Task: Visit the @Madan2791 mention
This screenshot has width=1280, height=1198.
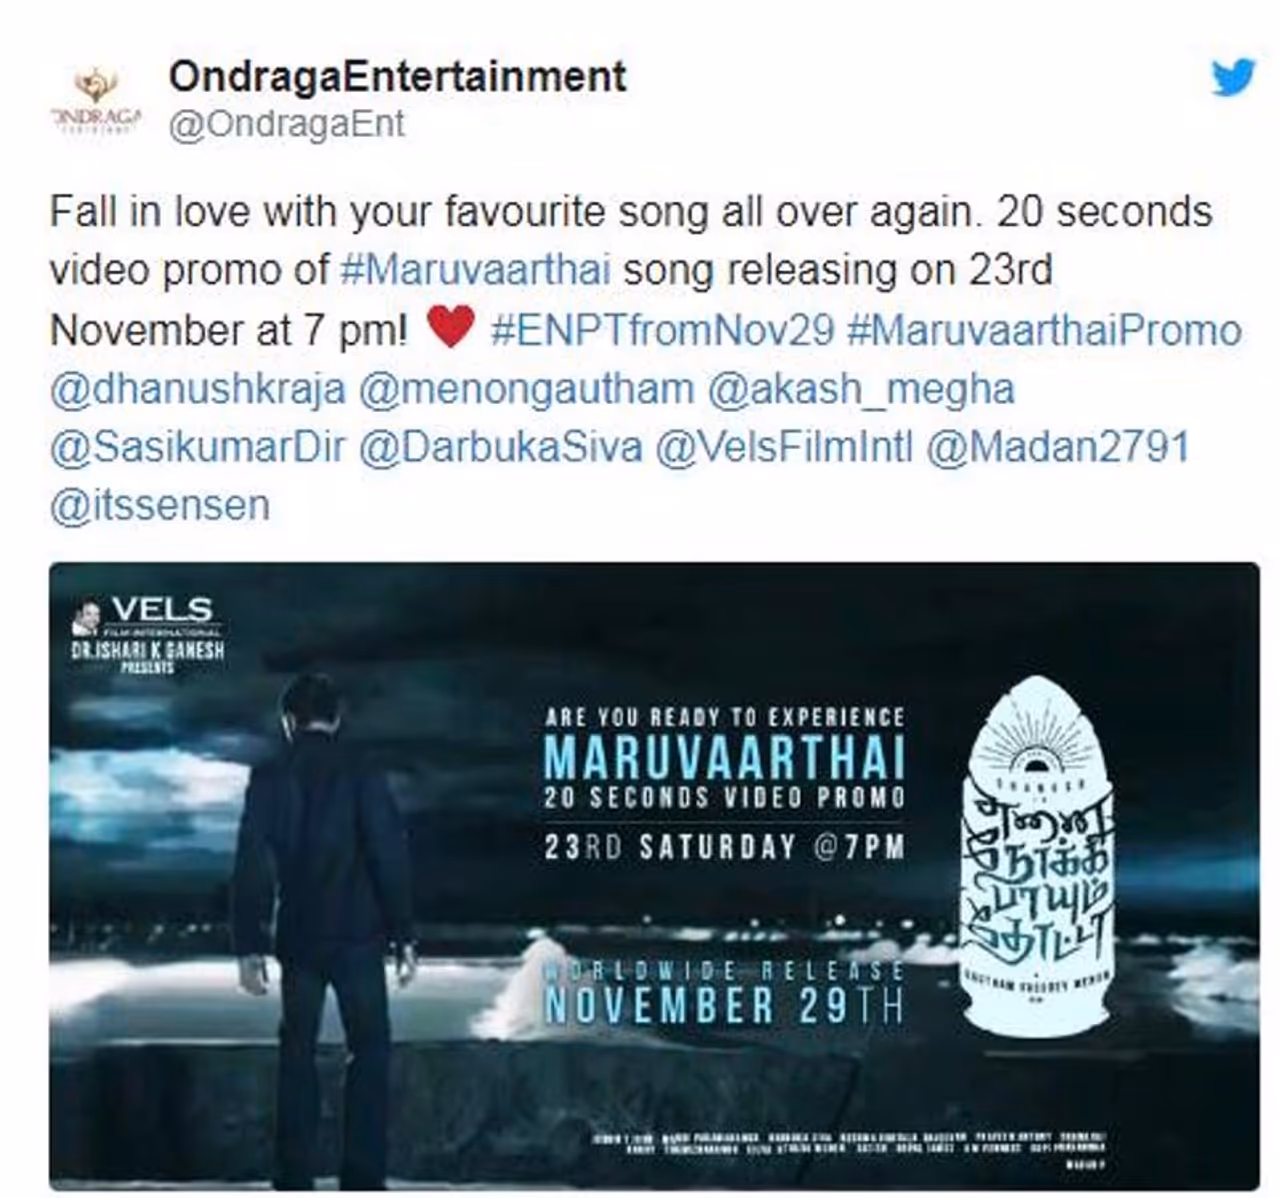Action: click(x=1058, y=446)
